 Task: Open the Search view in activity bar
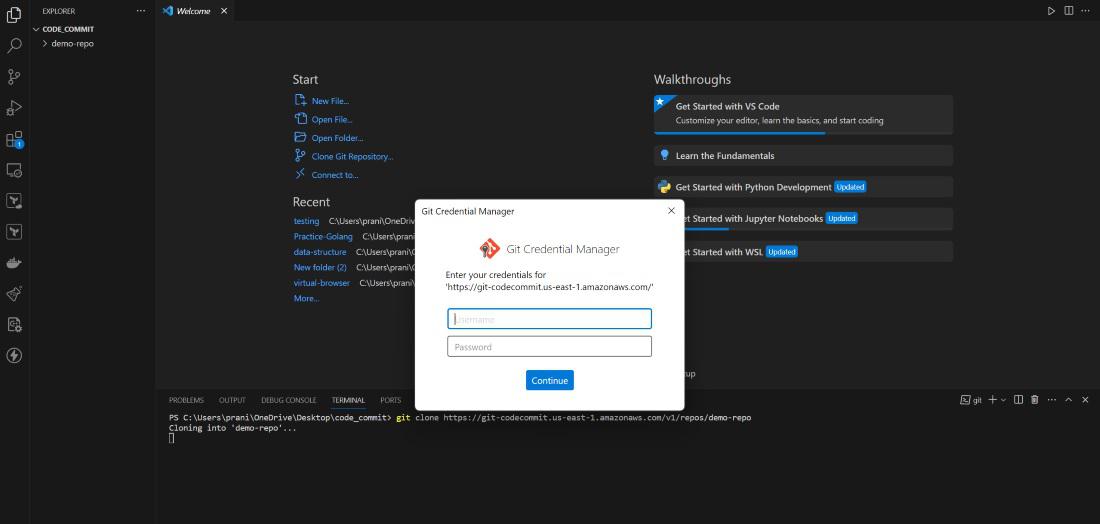pyautogui.click(x=14, y=46)
